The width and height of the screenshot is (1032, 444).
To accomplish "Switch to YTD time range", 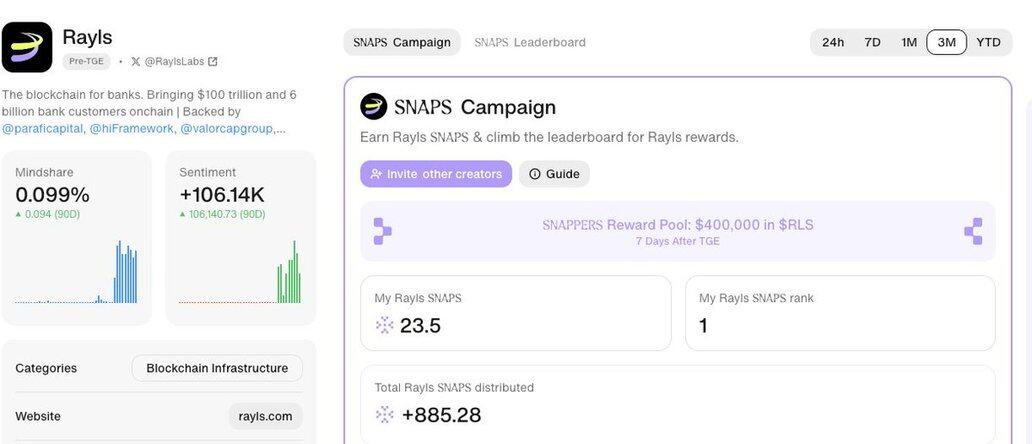I will click(x=989, y=43).
